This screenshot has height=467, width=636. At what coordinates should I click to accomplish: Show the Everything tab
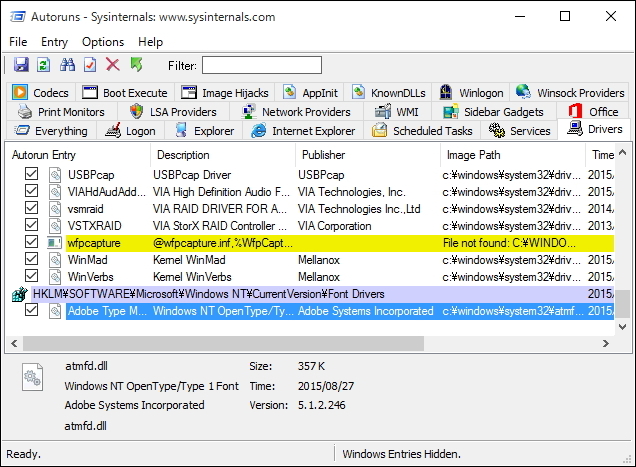51,131
